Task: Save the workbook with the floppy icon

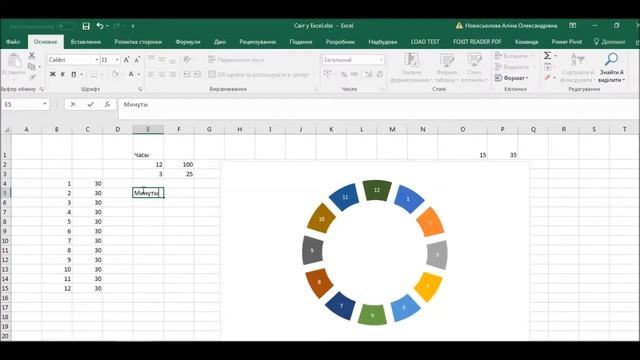Action: click(x=86, y=26)
